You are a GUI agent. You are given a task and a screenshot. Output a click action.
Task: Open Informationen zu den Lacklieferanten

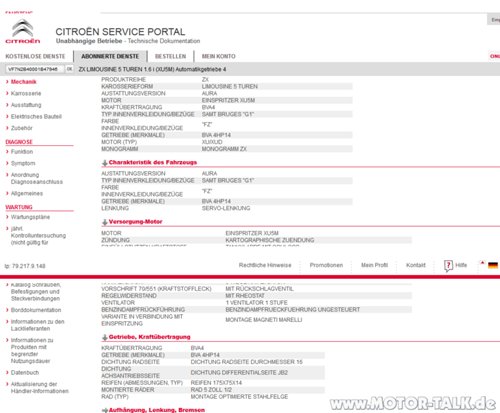[37, 325]
